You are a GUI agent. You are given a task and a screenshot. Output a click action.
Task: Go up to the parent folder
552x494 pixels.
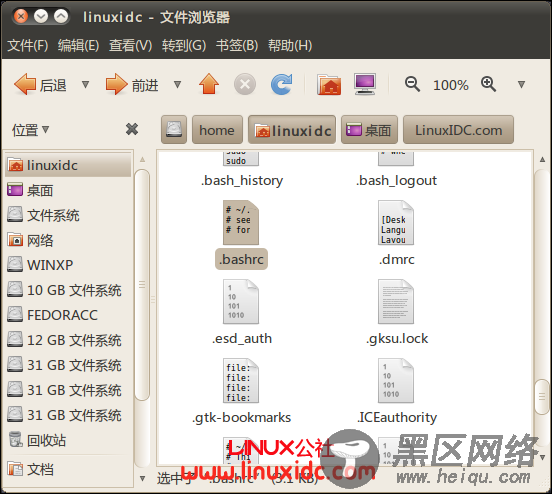click(x=209, y=84)
